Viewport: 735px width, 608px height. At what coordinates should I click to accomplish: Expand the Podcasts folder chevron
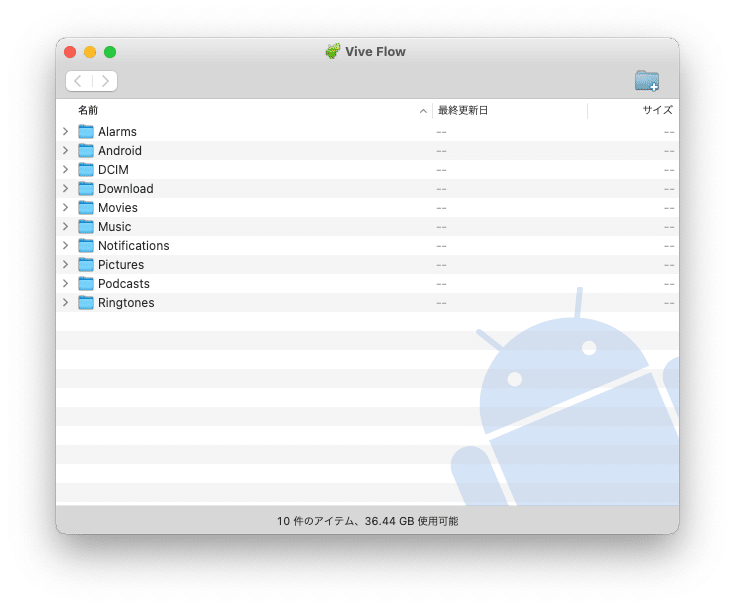pos(66,284)
